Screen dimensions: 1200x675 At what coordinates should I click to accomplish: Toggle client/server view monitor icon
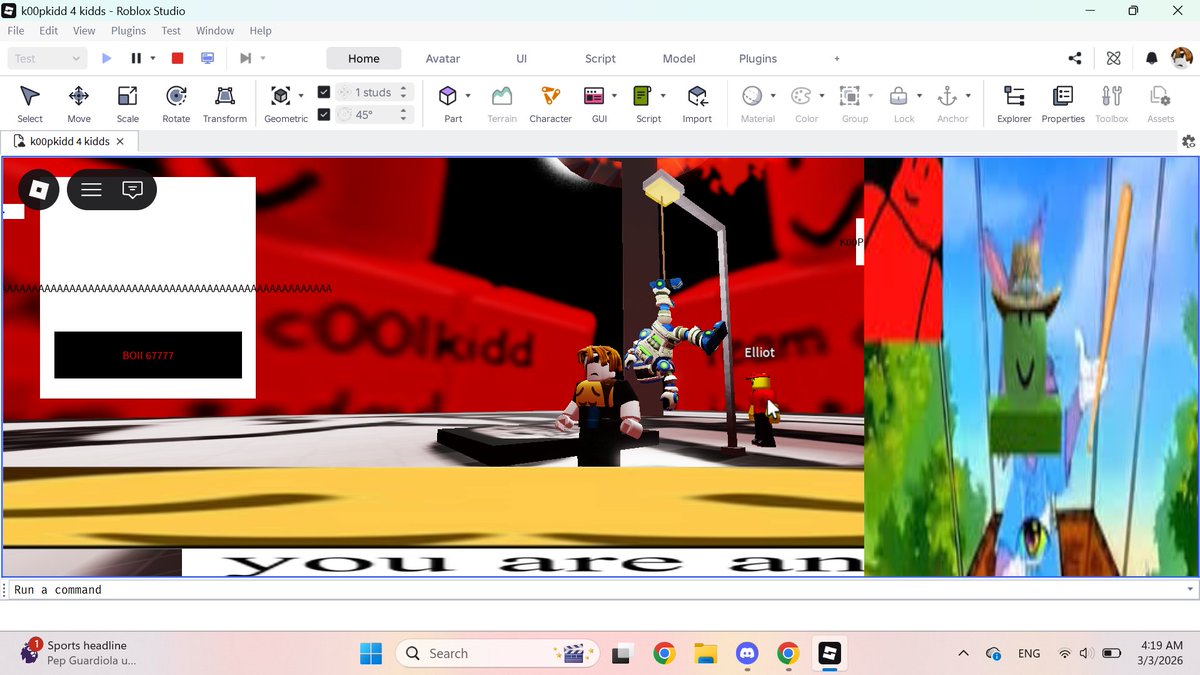[207, 59]
